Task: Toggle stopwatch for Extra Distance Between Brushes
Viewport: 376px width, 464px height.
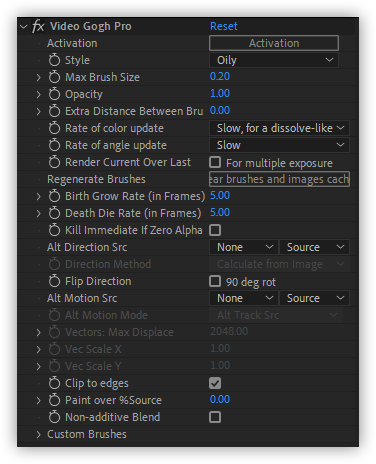Action: click(x=54, y=111)
